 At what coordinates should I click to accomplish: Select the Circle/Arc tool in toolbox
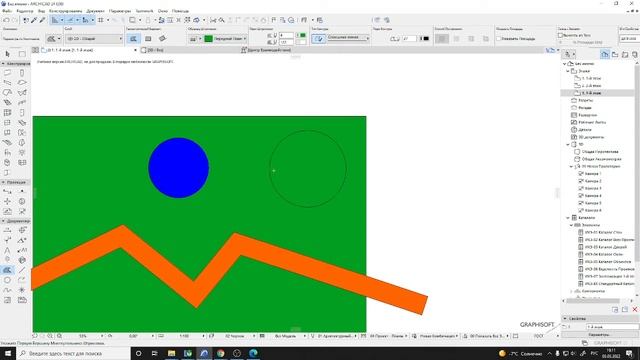click(7, 280)
